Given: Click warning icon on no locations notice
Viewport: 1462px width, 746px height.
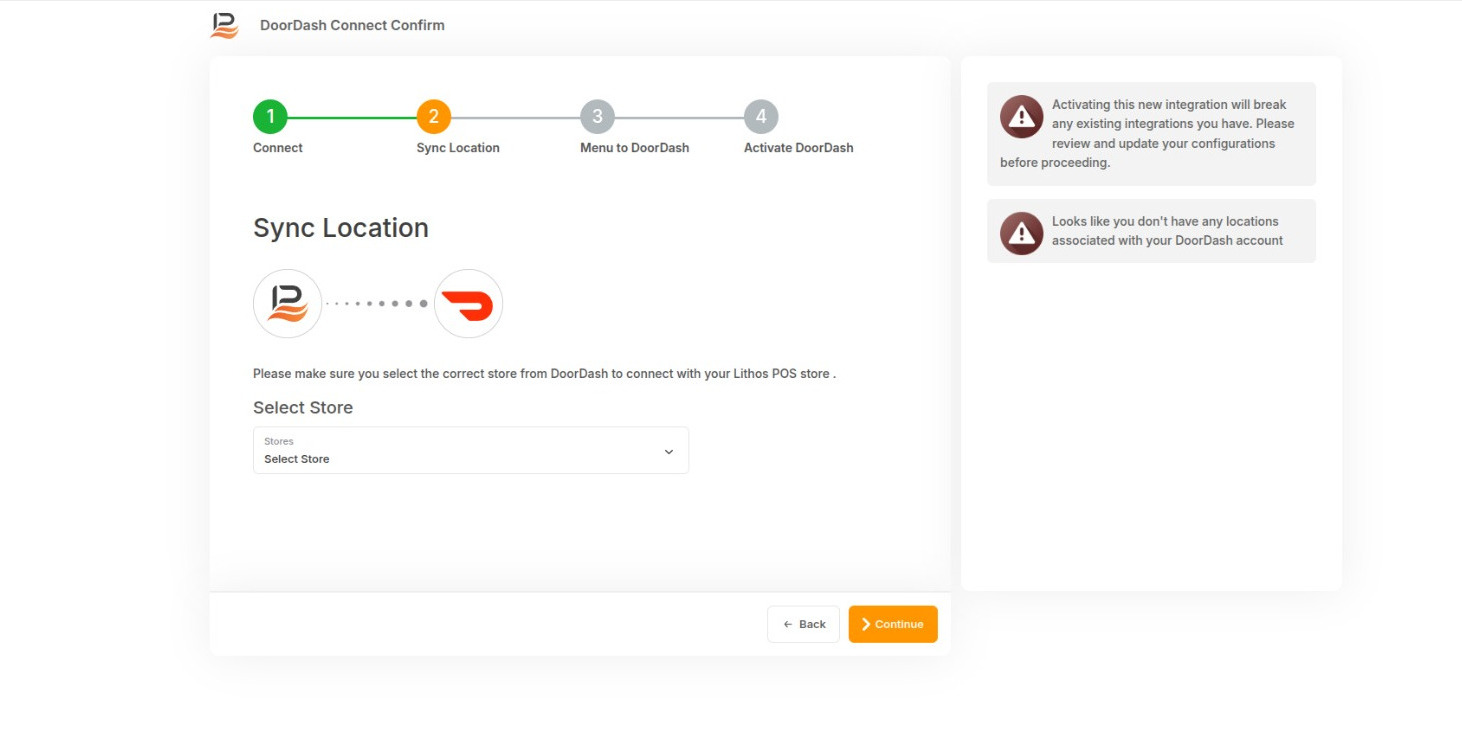Looking at the screenshot, I should pos(1022,234).
